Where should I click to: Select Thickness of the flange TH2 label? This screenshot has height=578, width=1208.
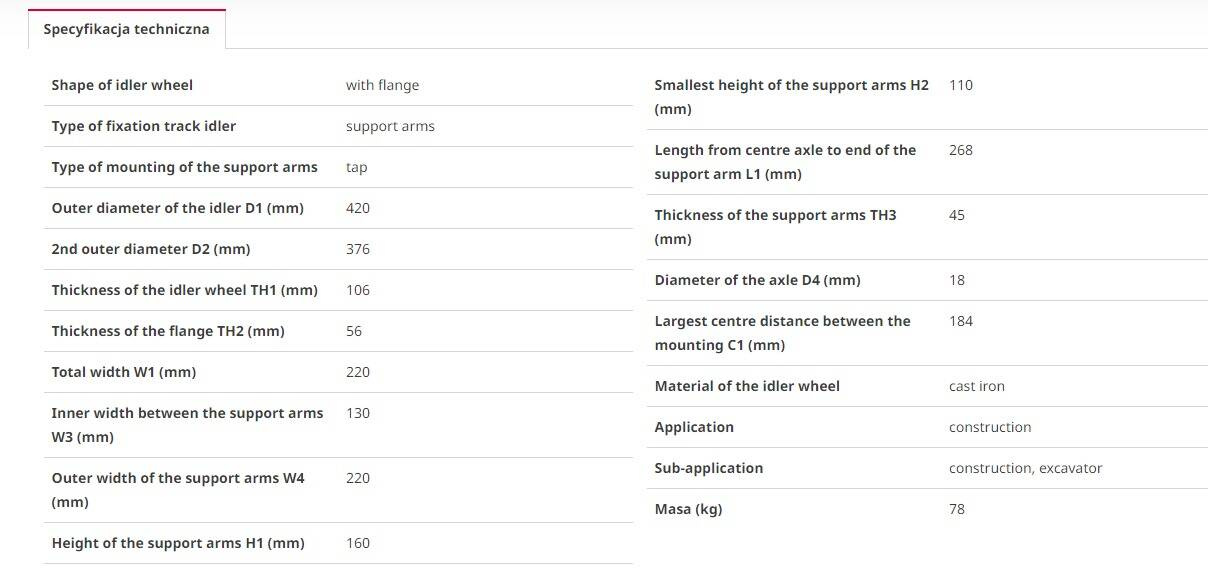[x=168, y=331]
